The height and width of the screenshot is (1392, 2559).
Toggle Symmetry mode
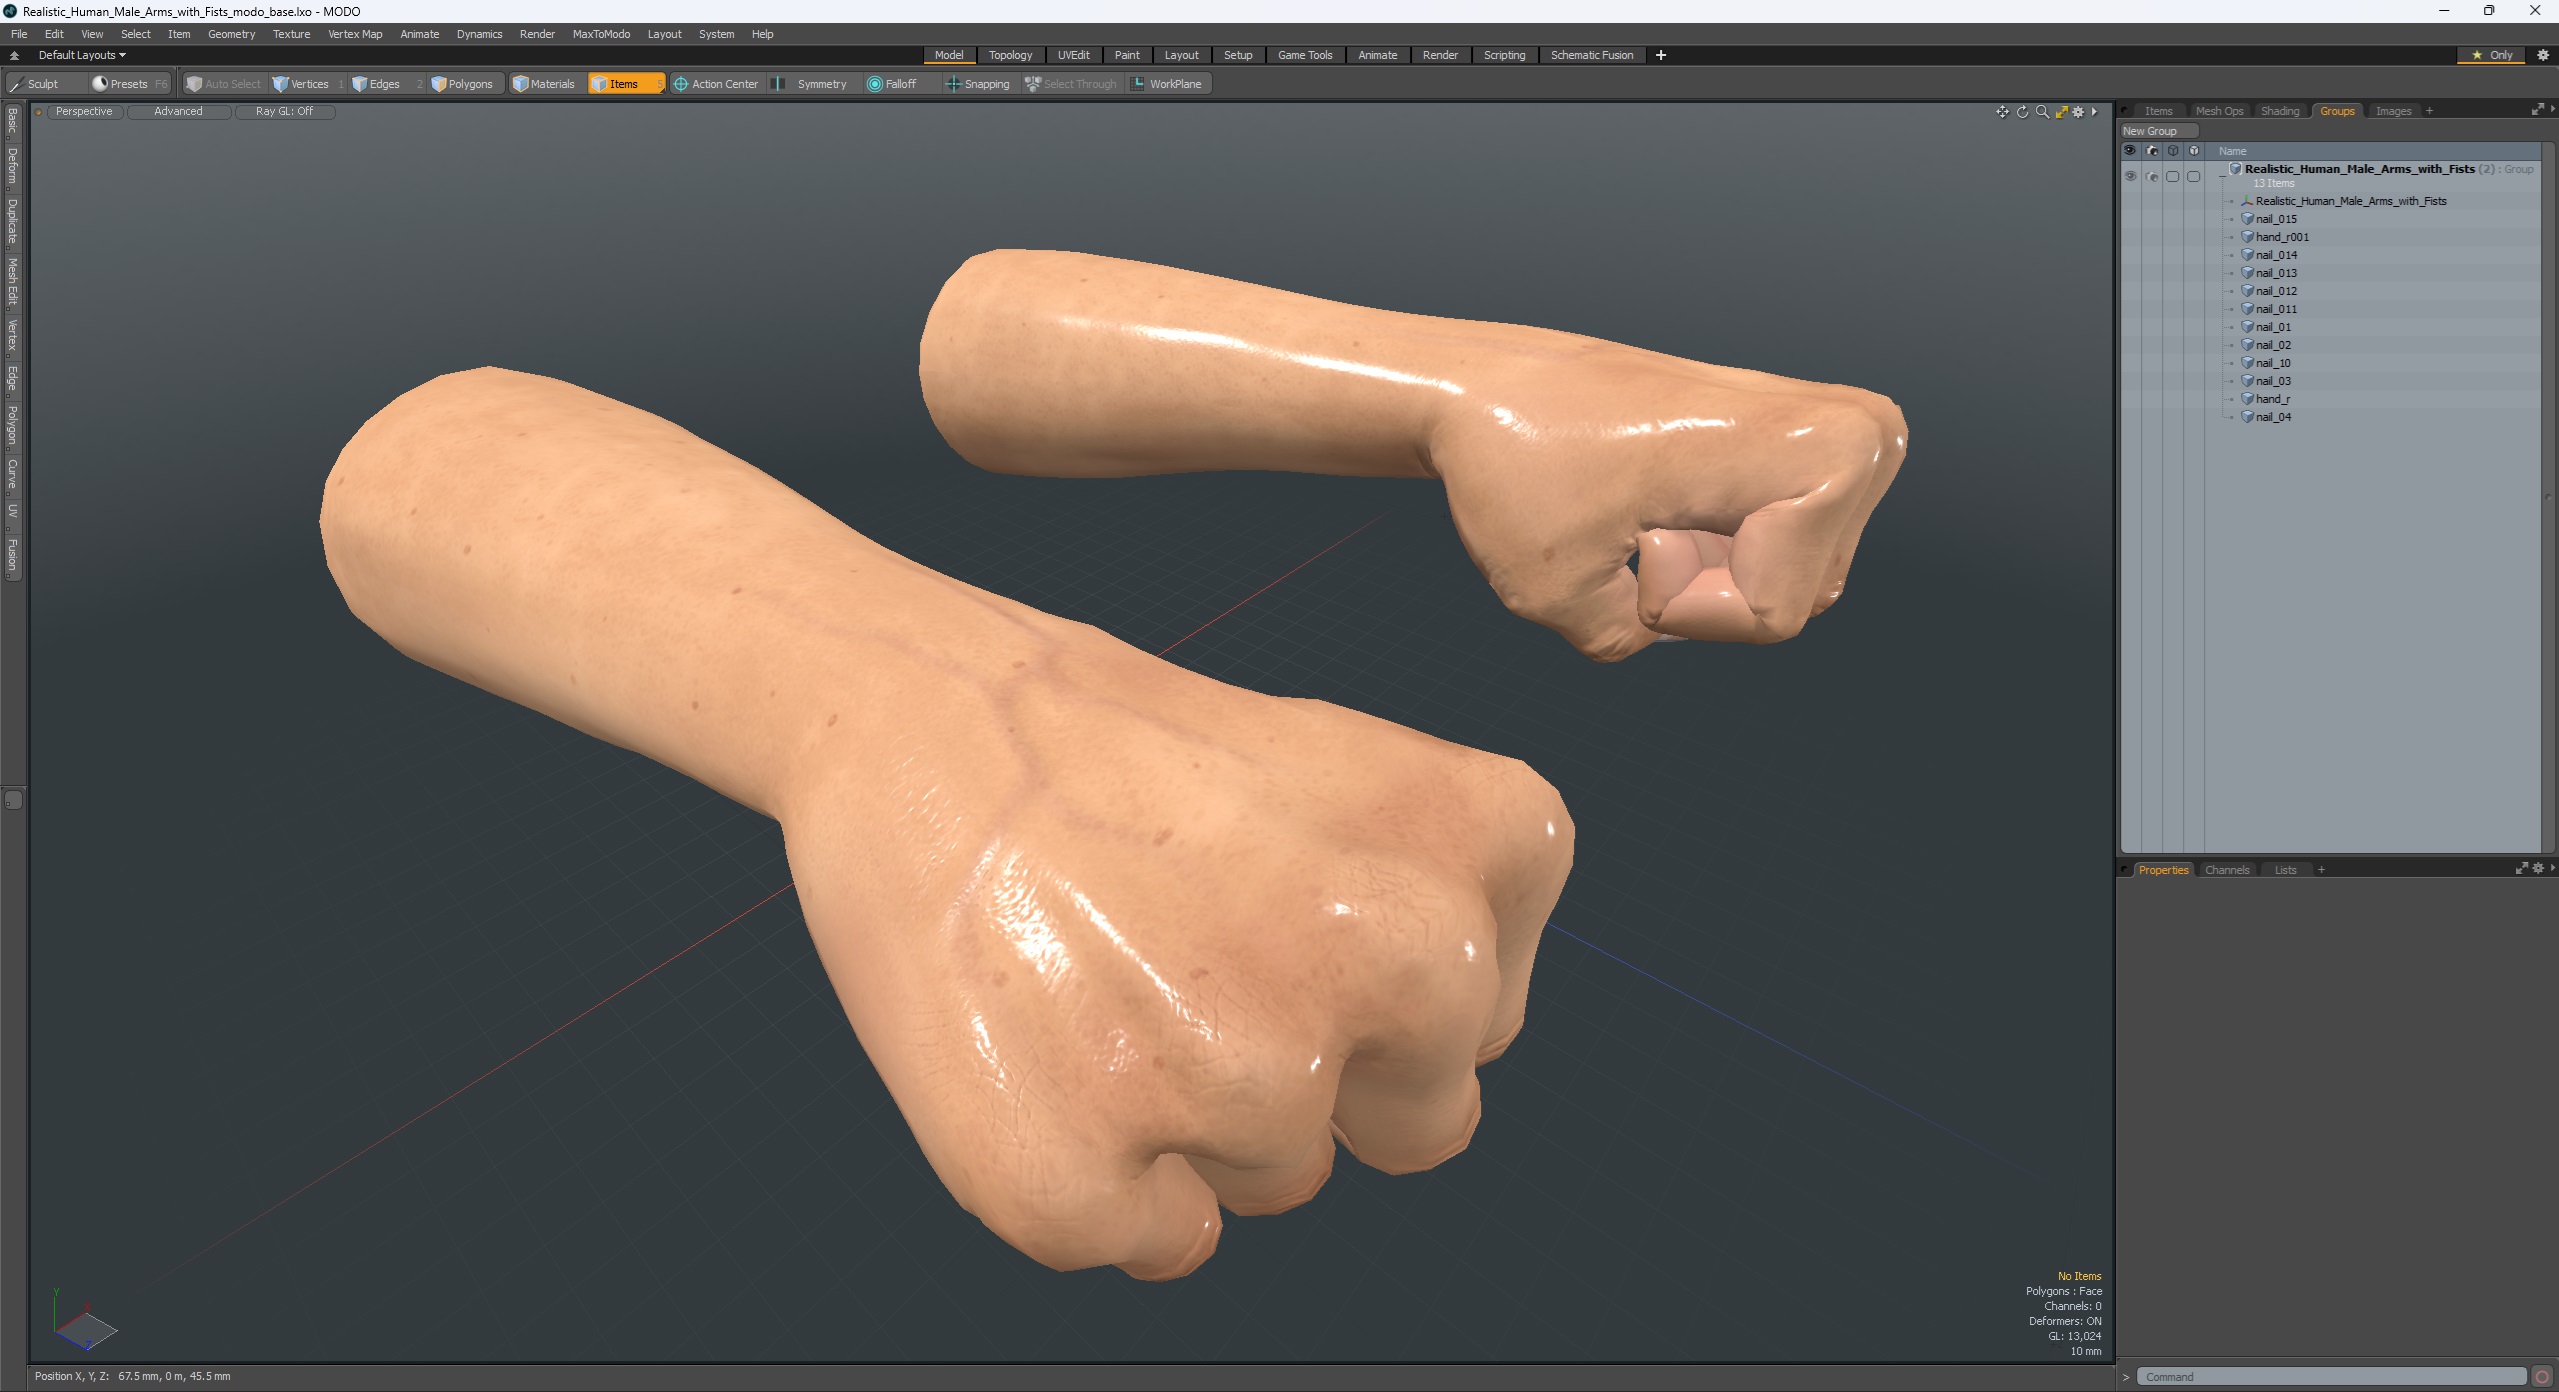coord(812,84)
